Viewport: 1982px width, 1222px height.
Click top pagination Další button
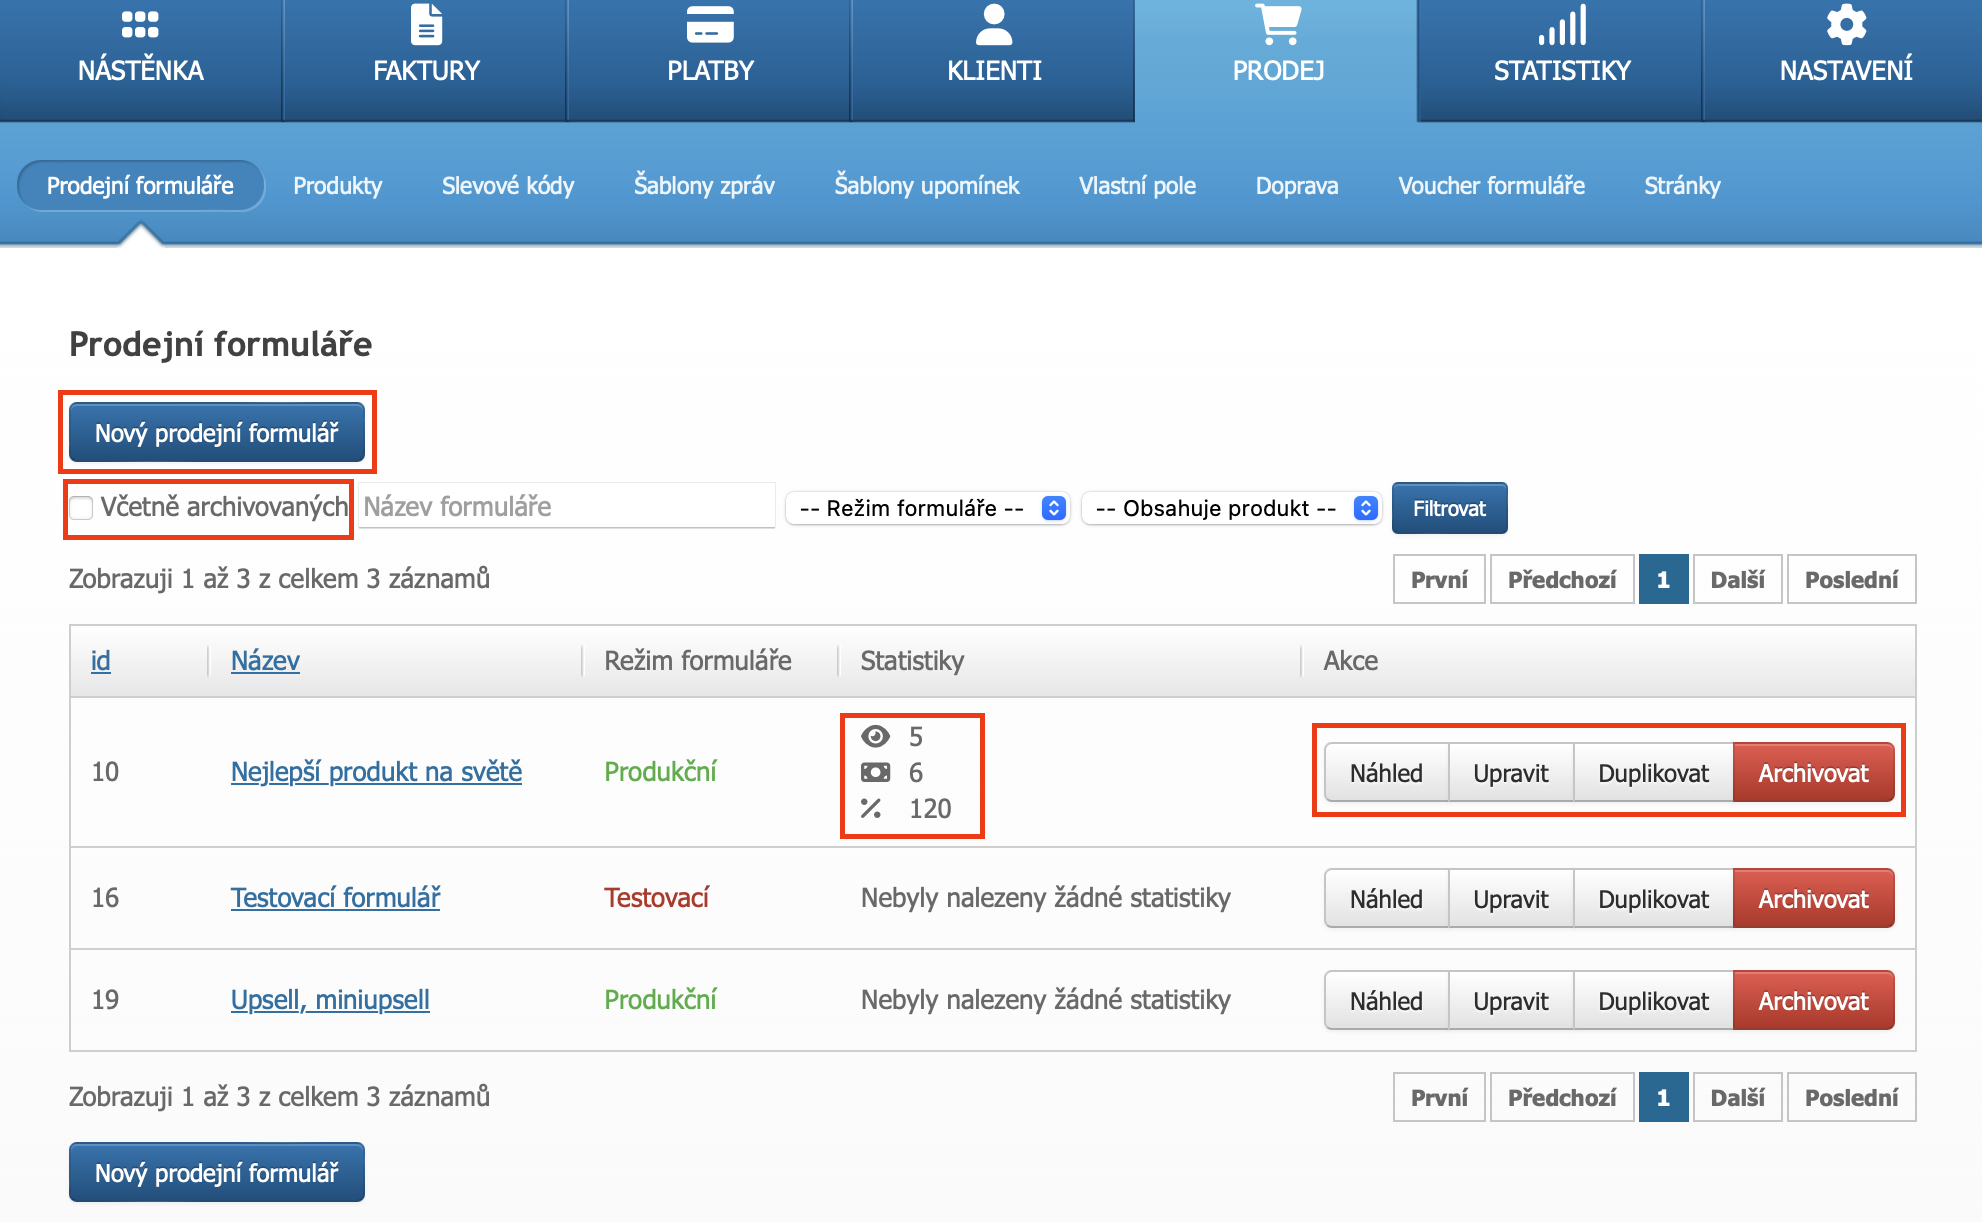point(1737,579)
